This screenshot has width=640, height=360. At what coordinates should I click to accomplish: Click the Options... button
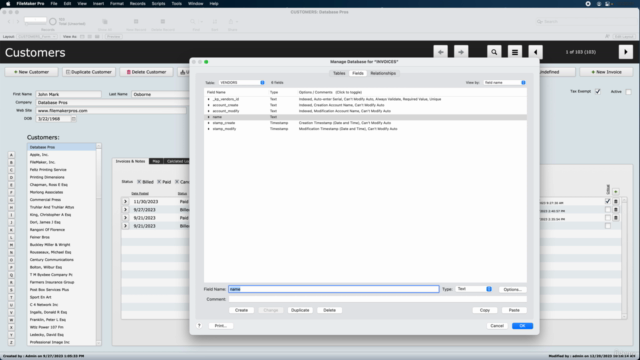pyautogui.click(x=513, y=289)
